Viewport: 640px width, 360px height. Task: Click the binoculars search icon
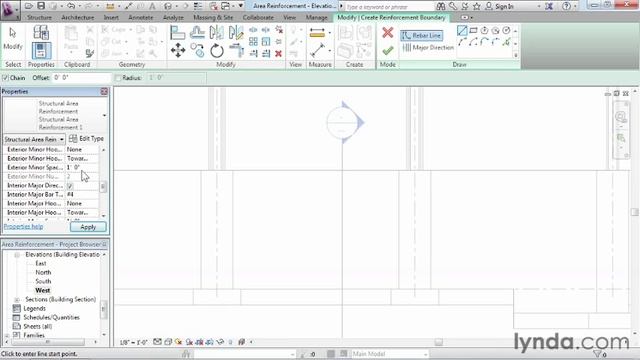click(440, 6)
